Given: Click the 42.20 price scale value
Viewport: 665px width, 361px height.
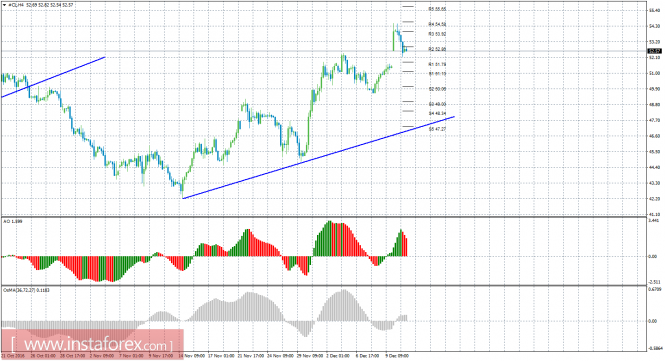Looking at the screenshot, I should point(654,199).
